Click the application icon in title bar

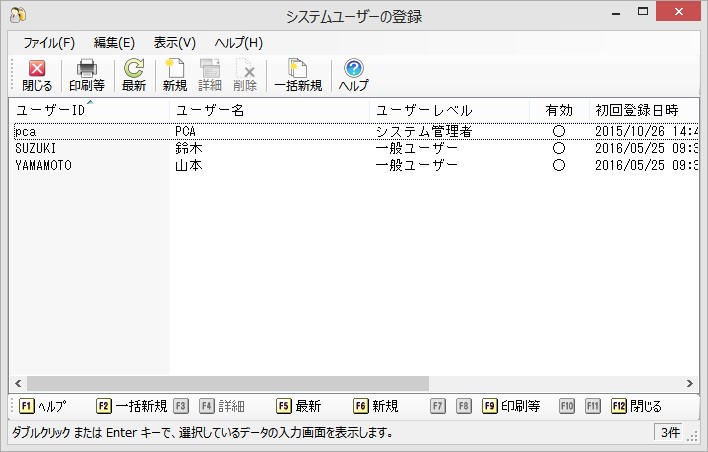(16, 14)
